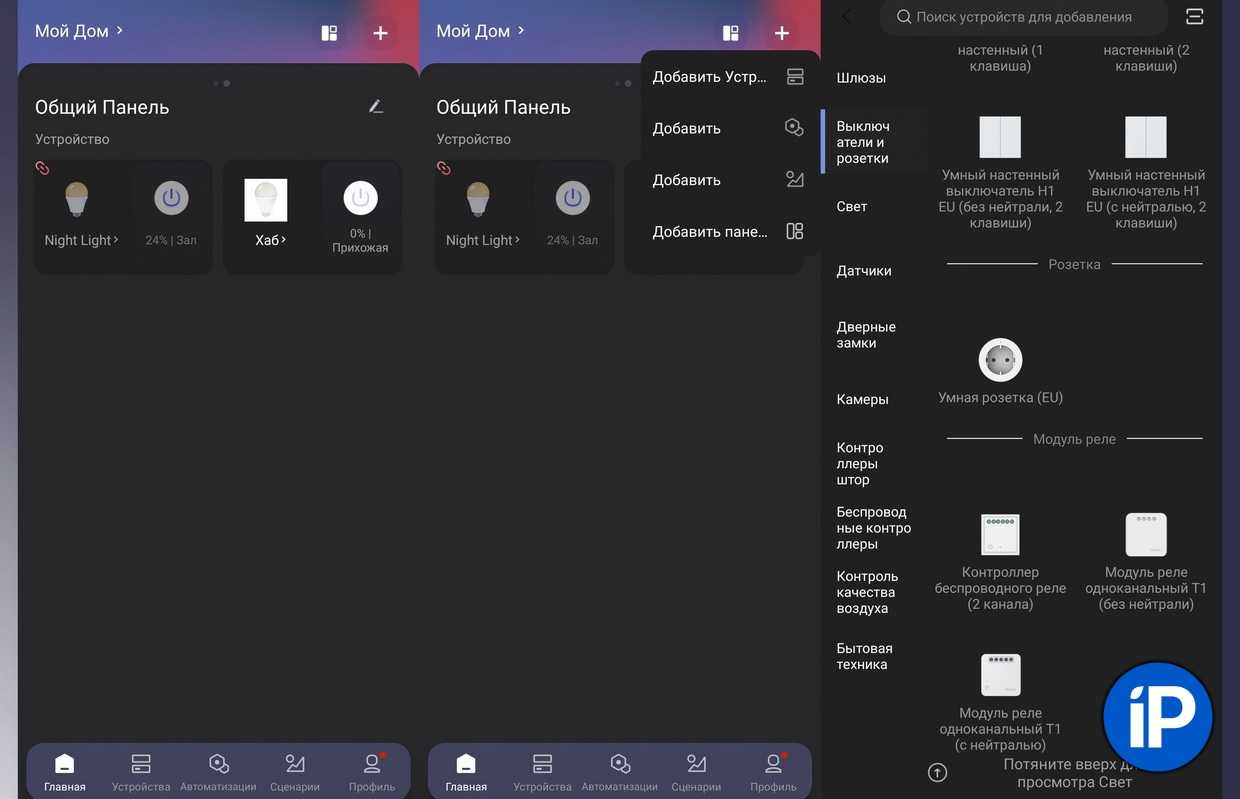The width and height of the screenshot is (1240, 799).
Task: Select Умная розетка (EU) device icon
Action: tap(1000, 360)
